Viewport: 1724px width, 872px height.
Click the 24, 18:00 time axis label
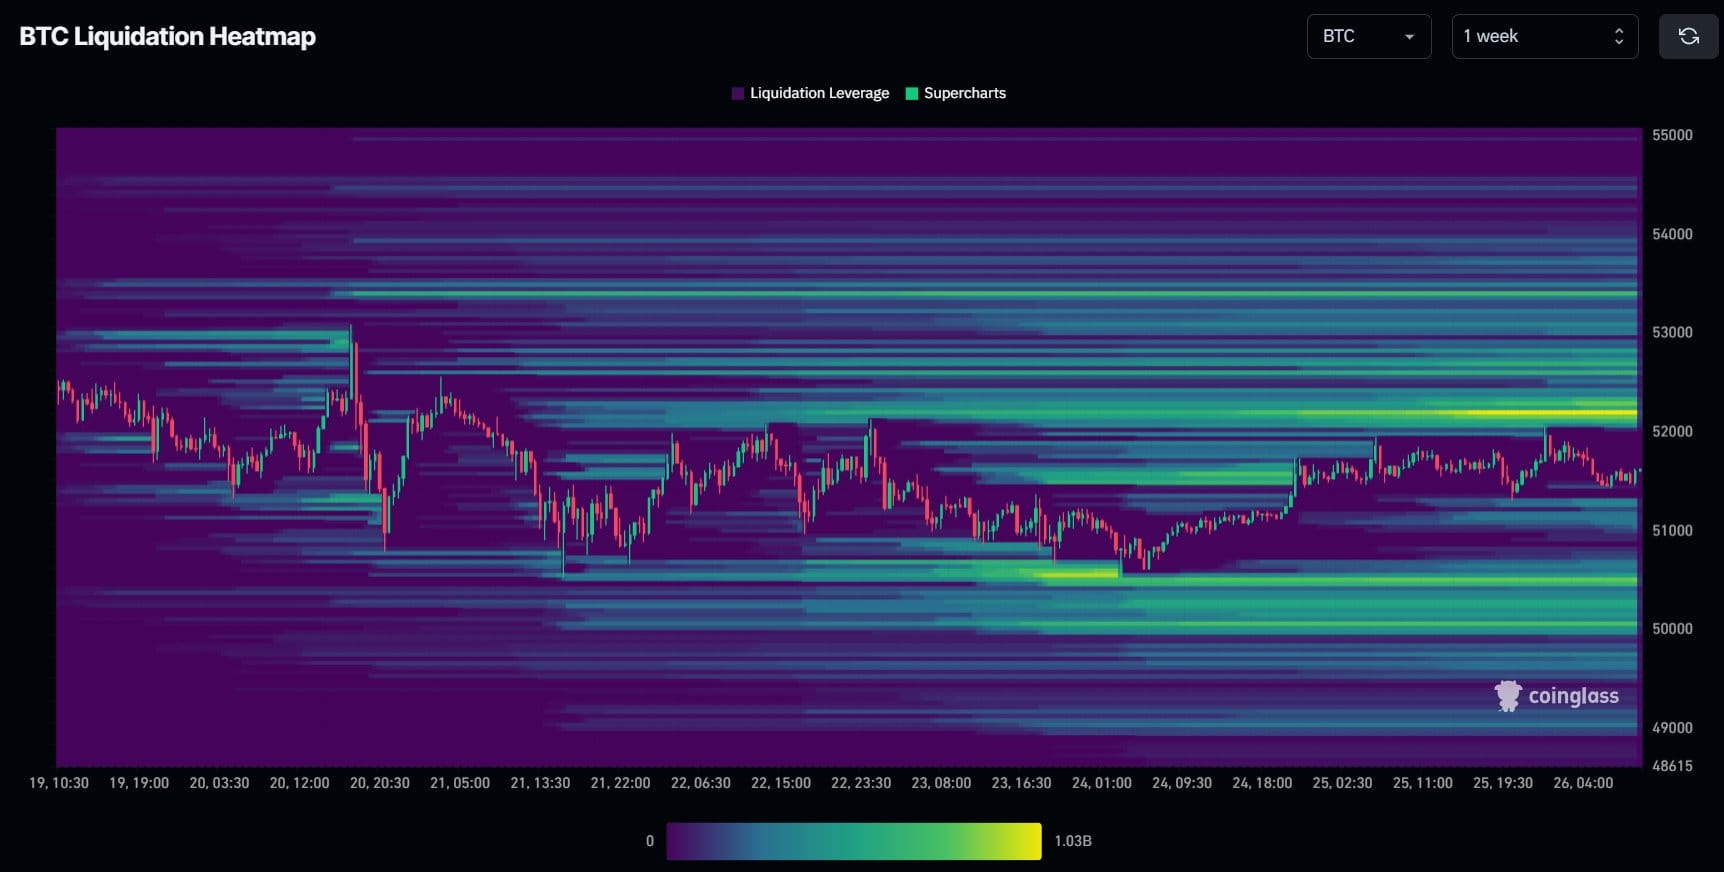[1262, 783]
